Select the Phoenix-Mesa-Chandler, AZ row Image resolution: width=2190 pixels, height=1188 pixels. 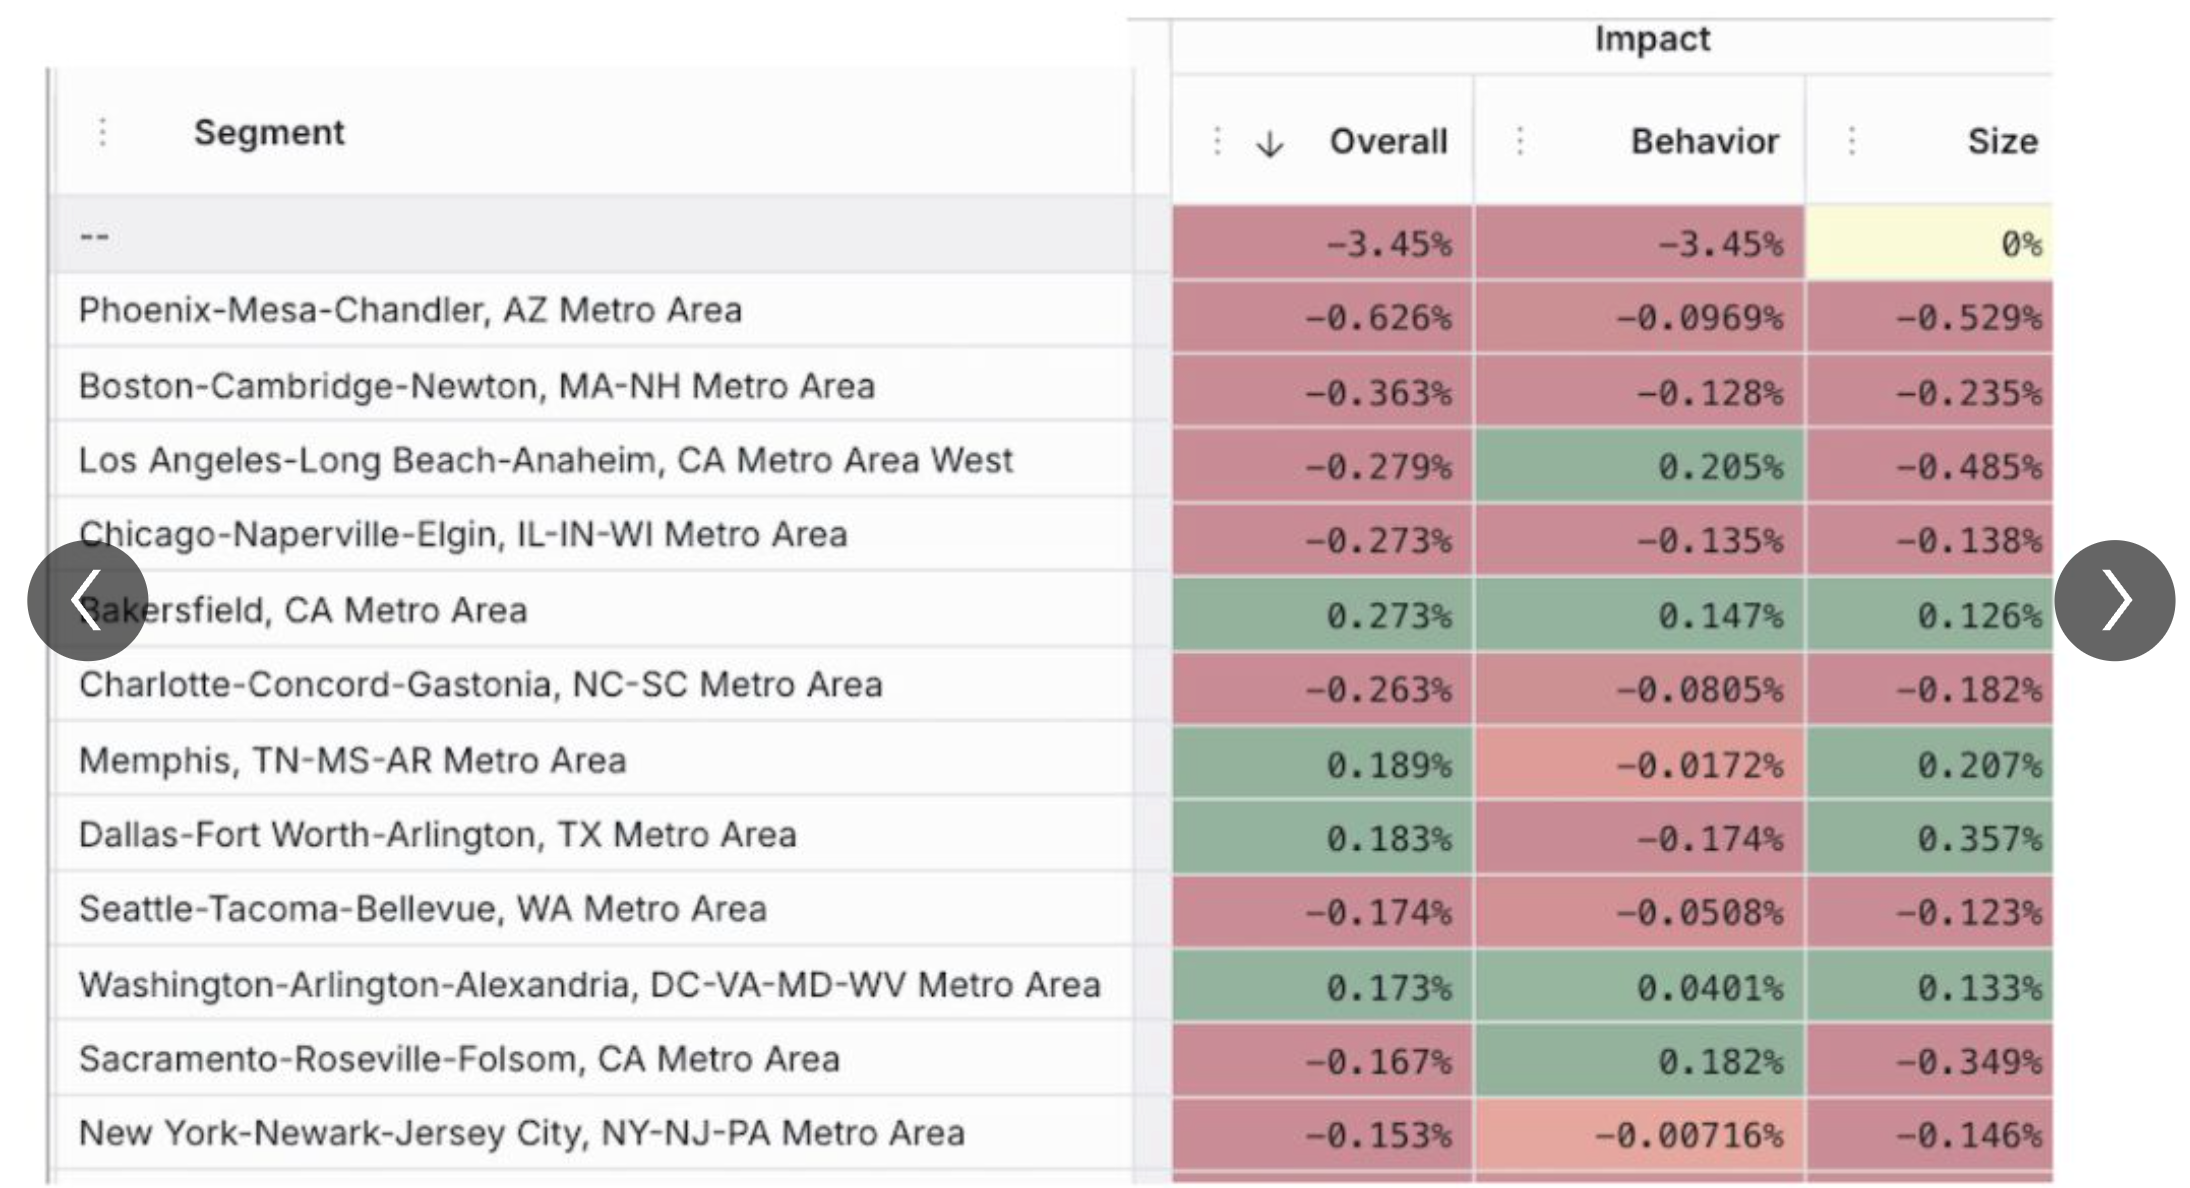coord(410,310)
